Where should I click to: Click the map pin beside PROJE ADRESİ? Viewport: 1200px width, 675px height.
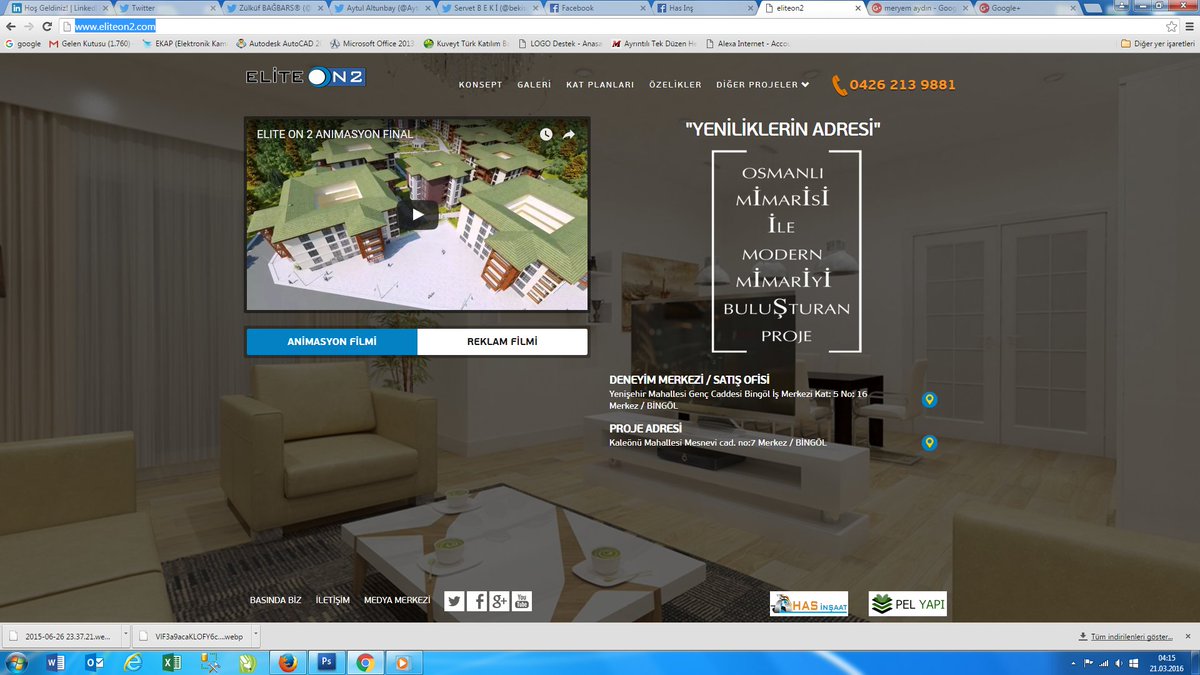(x=931, y=442)
